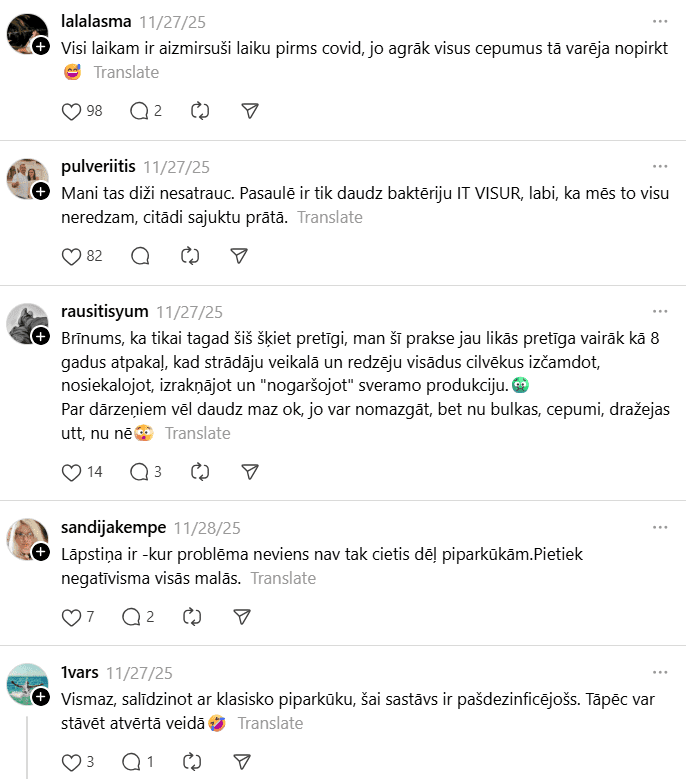Open sandijakempe's profile picture
The height and width of the screenshot is (779, 686).
coord(27,539)
